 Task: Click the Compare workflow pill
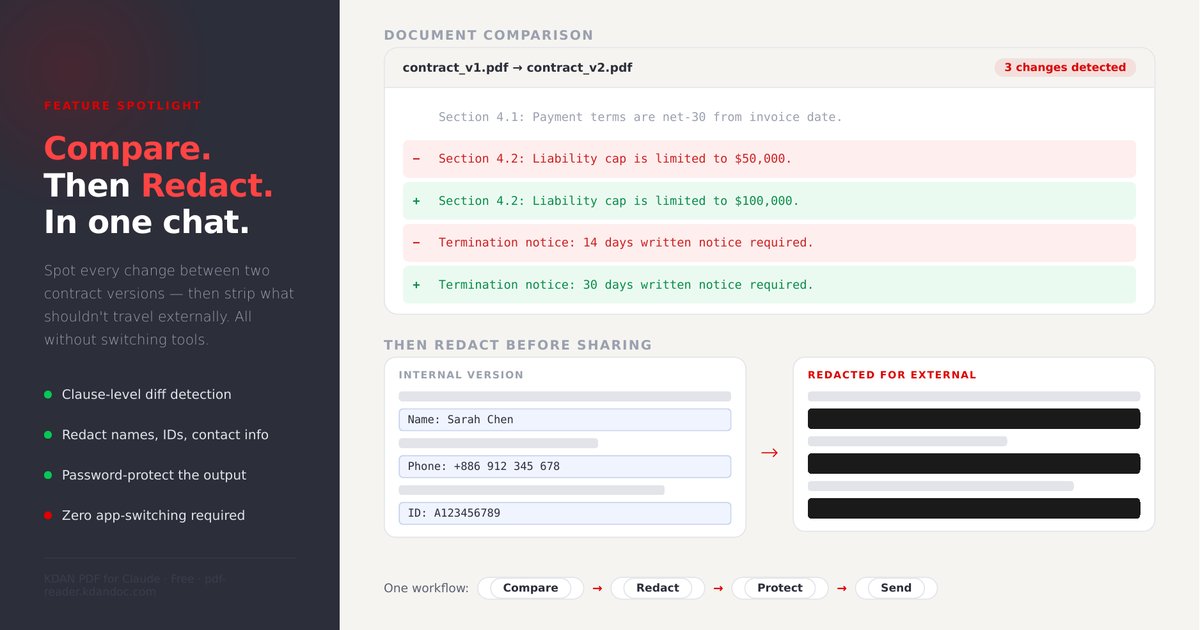pos(530,588)
